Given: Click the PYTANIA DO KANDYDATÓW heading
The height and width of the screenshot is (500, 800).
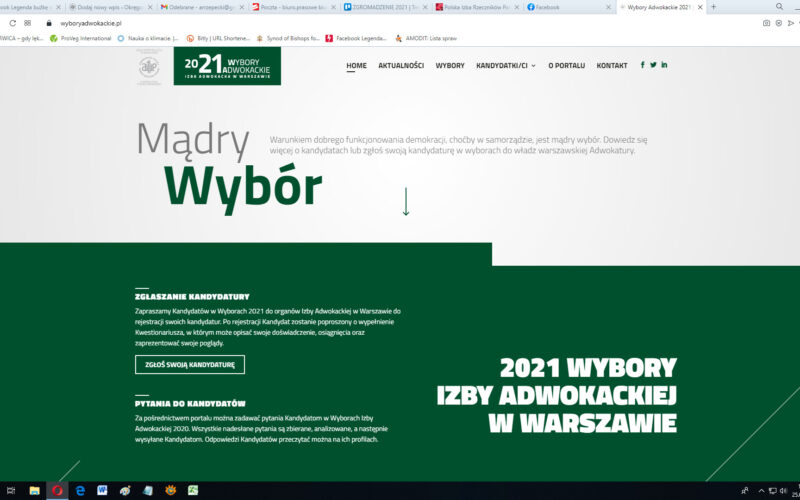Looking at the screenshot, I should tap(190, 404).
